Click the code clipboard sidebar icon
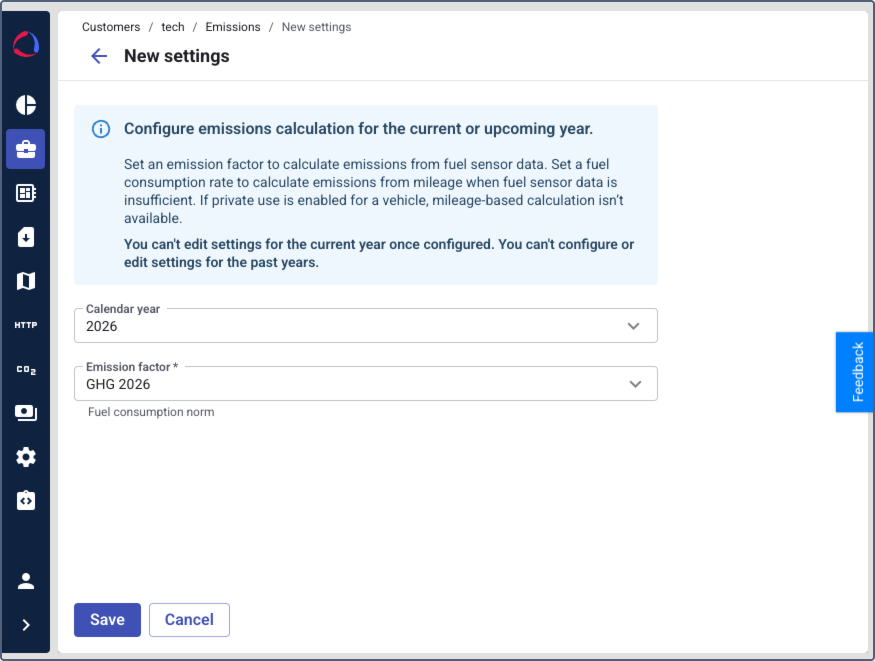 click(x=26, y=501)
